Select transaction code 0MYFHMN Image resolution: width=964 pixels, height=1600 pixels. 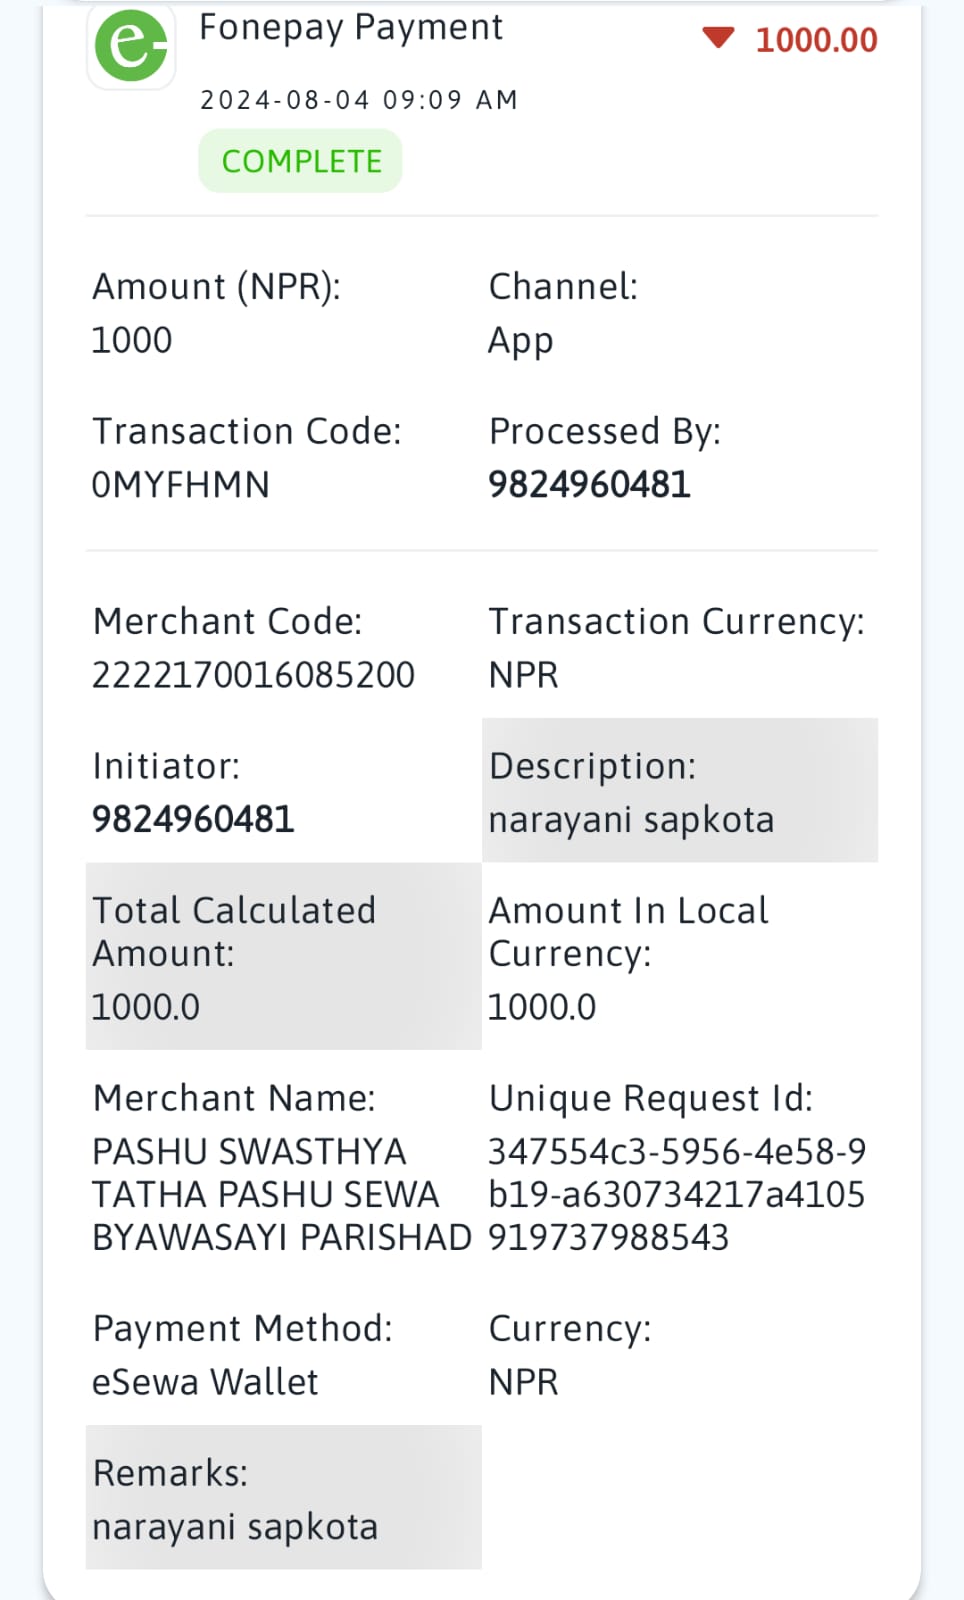pyautogui.click(x=181, y=485)
